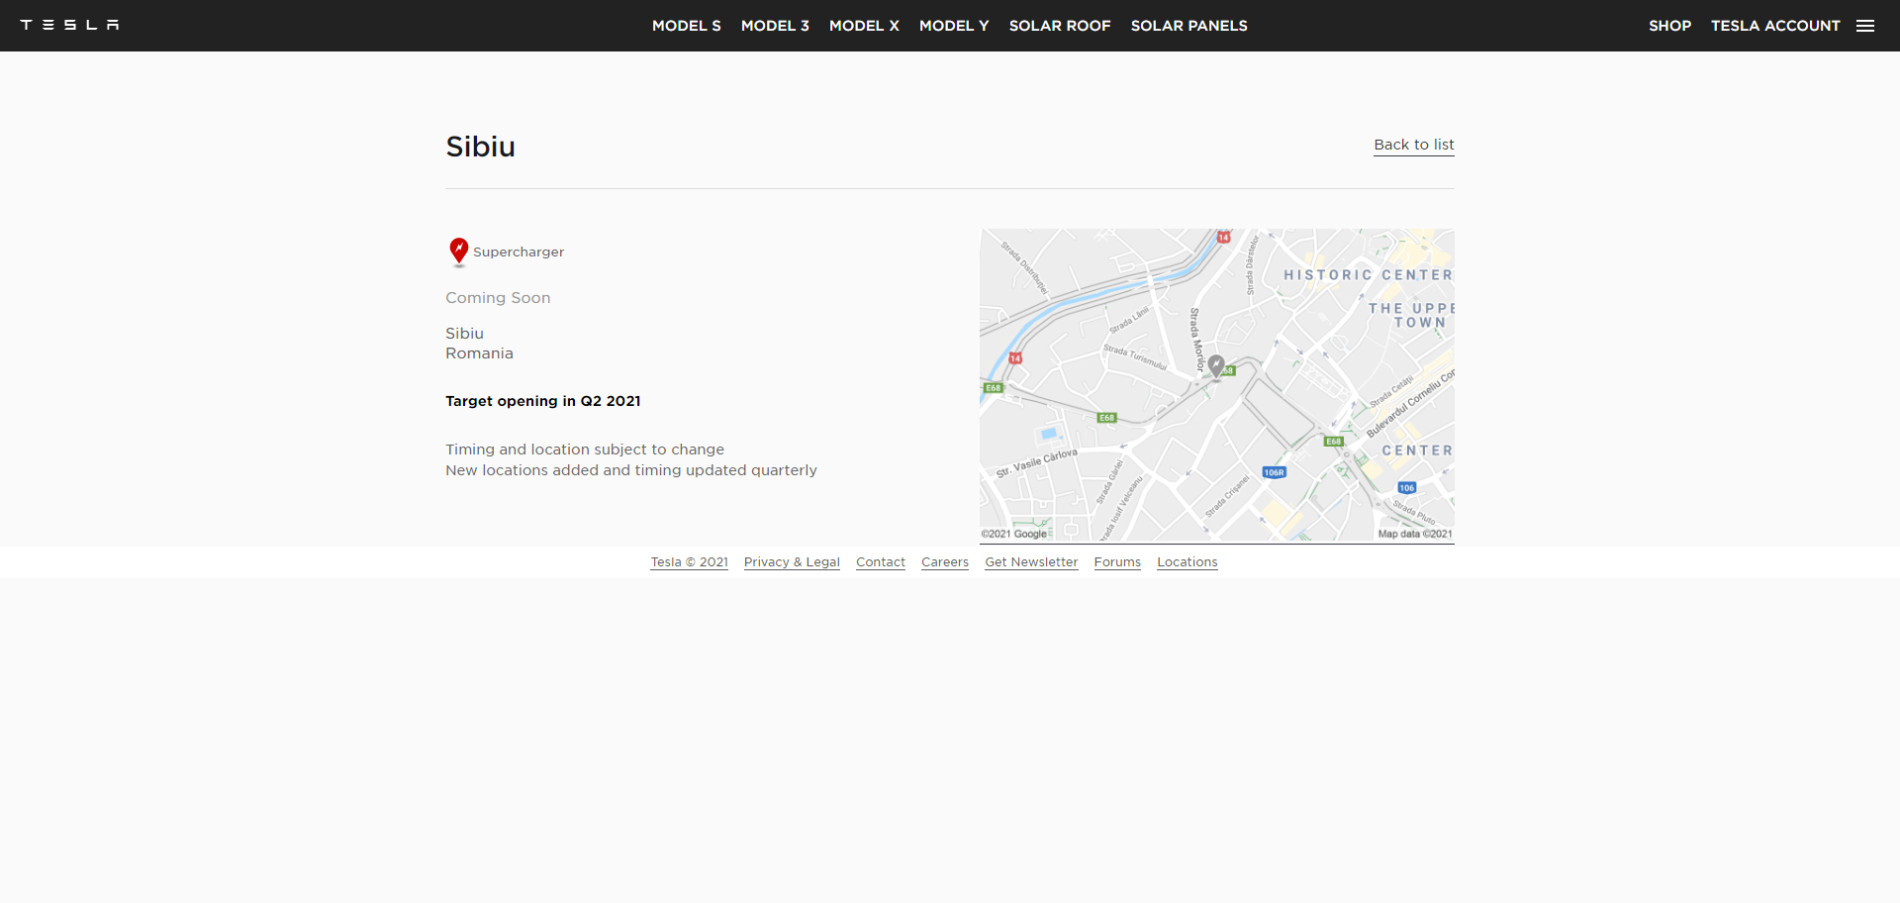The height and width of the screenshot is (903, 1900).
Task: Click Historic Center label on map
Action: pos(1367,275)
